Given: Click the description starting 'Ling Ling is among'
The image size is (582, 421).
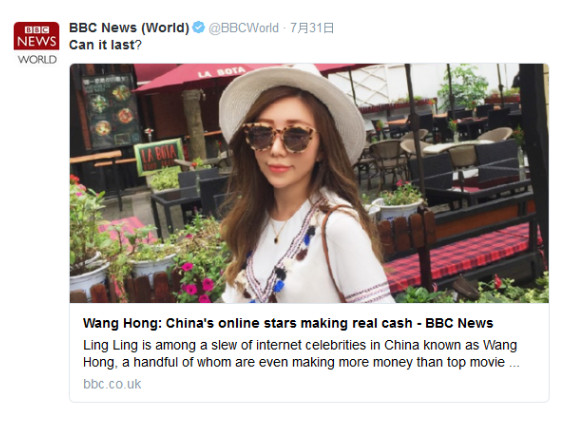Looking at the screenshot, I should (301, 353).
